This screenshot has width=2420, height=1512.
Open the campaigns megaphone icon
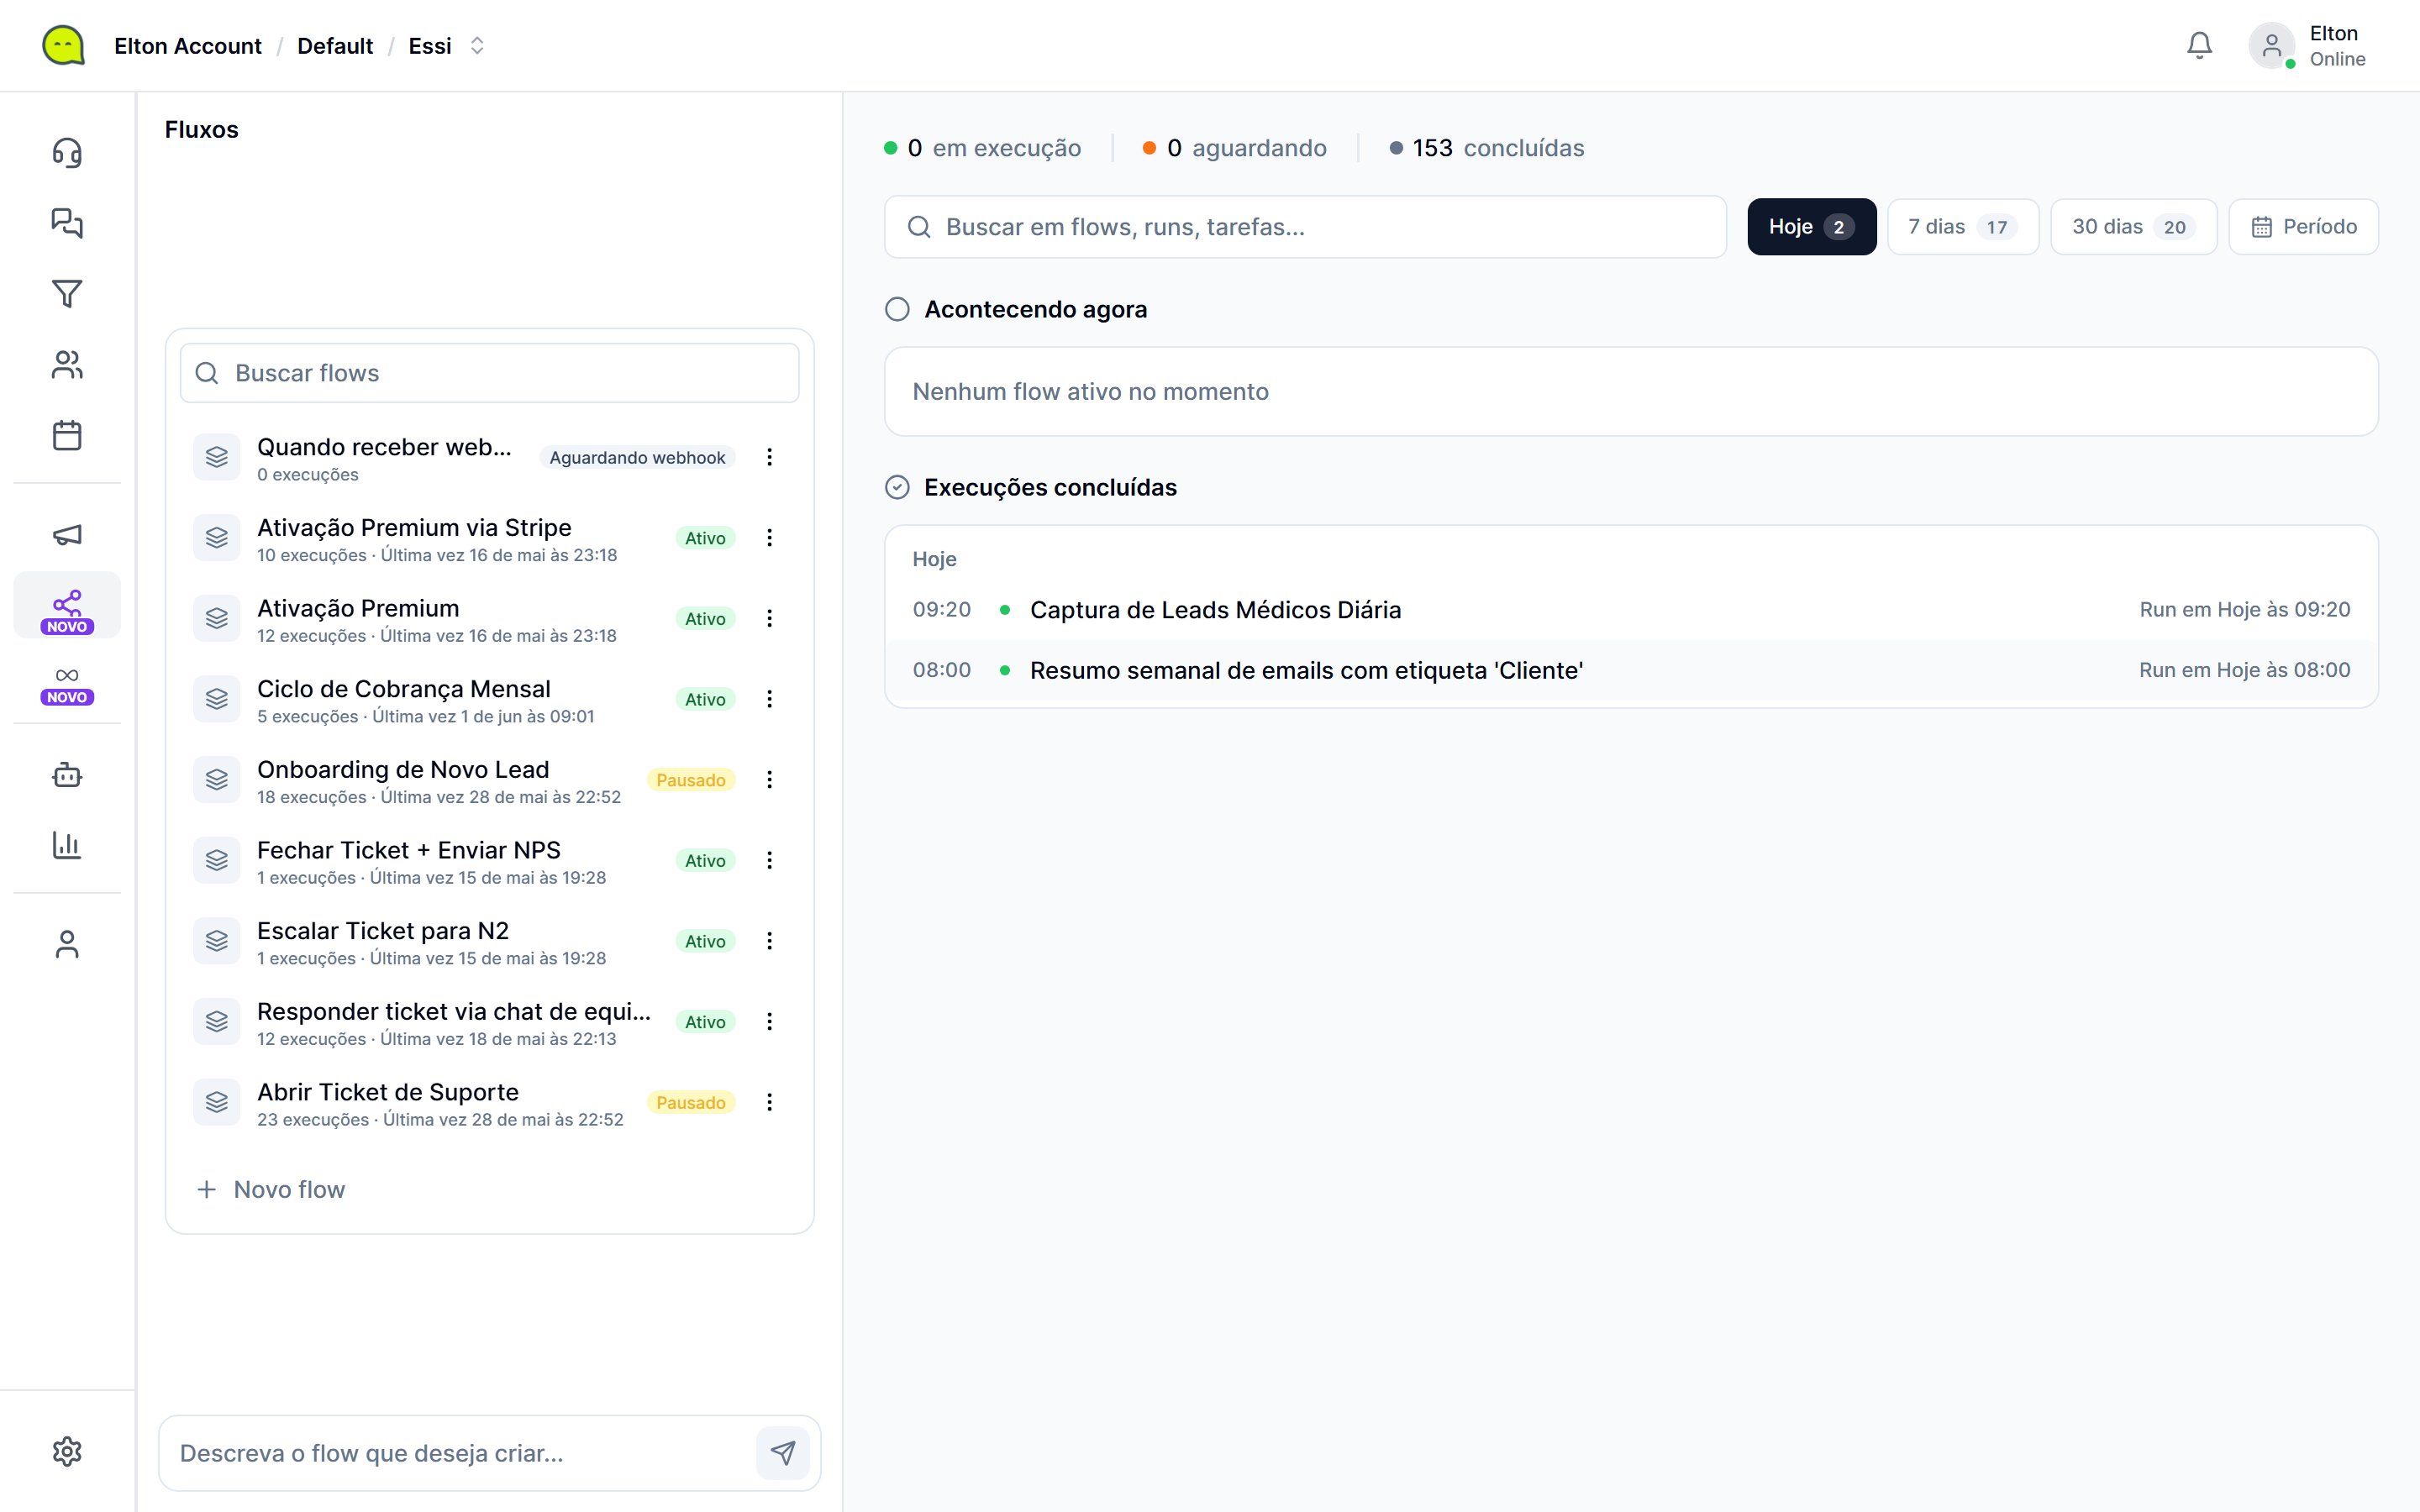pos(67,535)
